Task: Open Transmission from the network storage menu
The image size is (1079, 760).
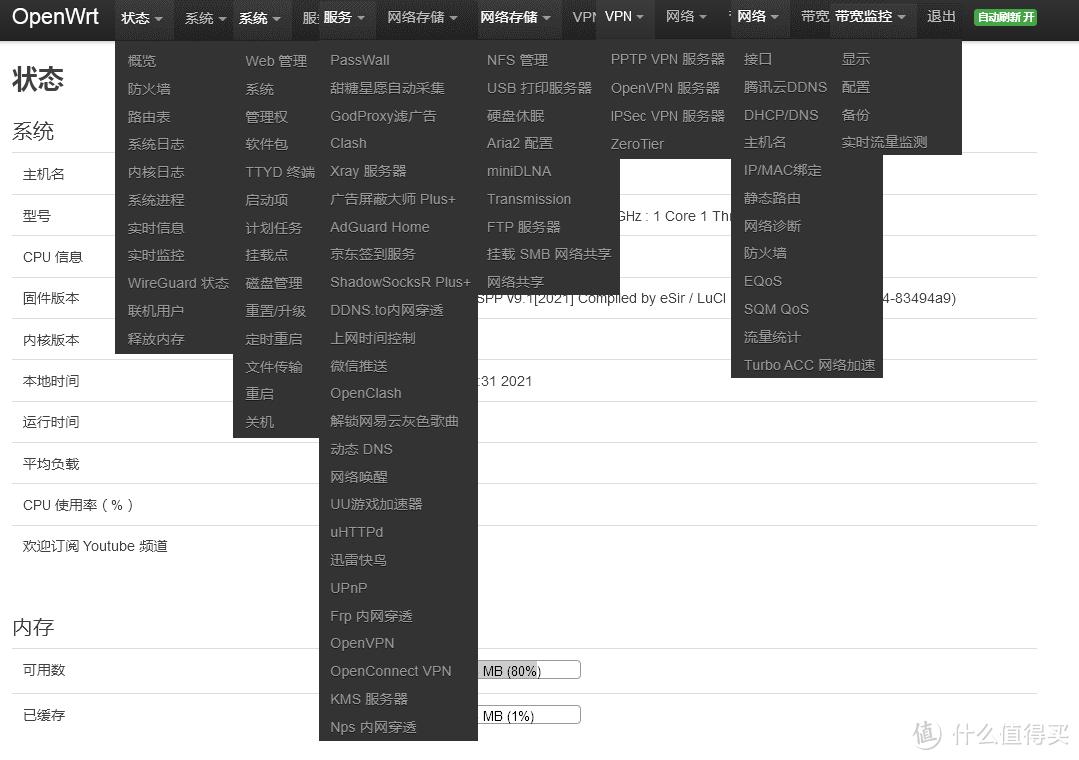Action: coord(529,199)
